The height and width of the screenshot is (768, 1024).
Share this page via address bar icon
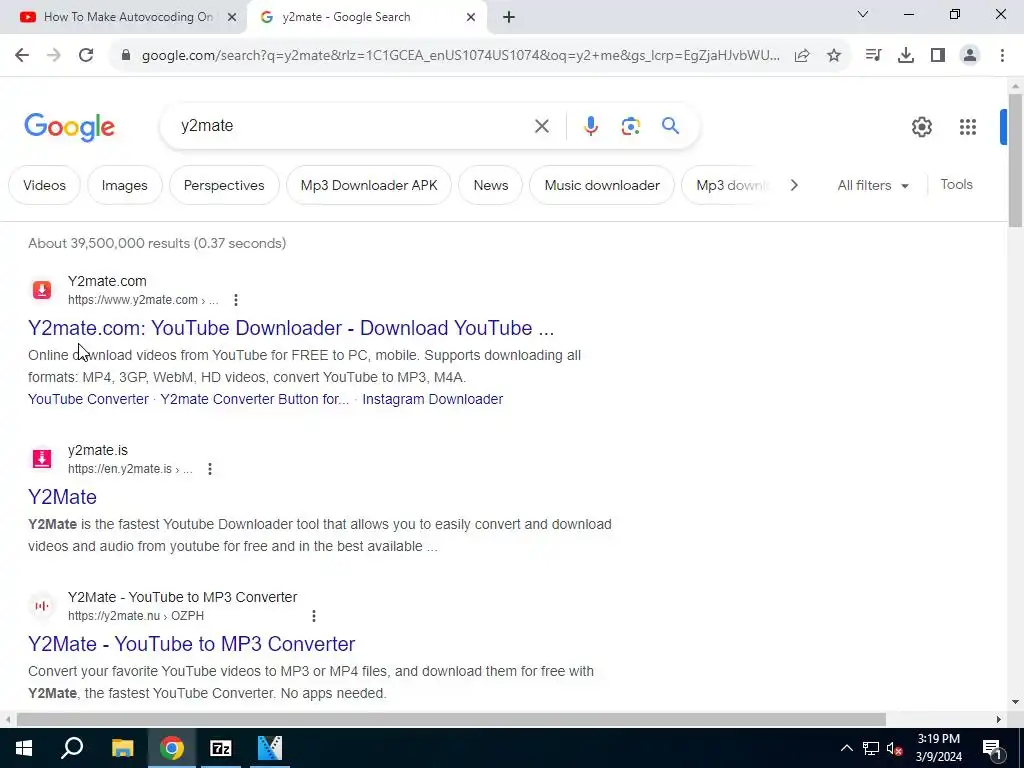click(802, 56)
